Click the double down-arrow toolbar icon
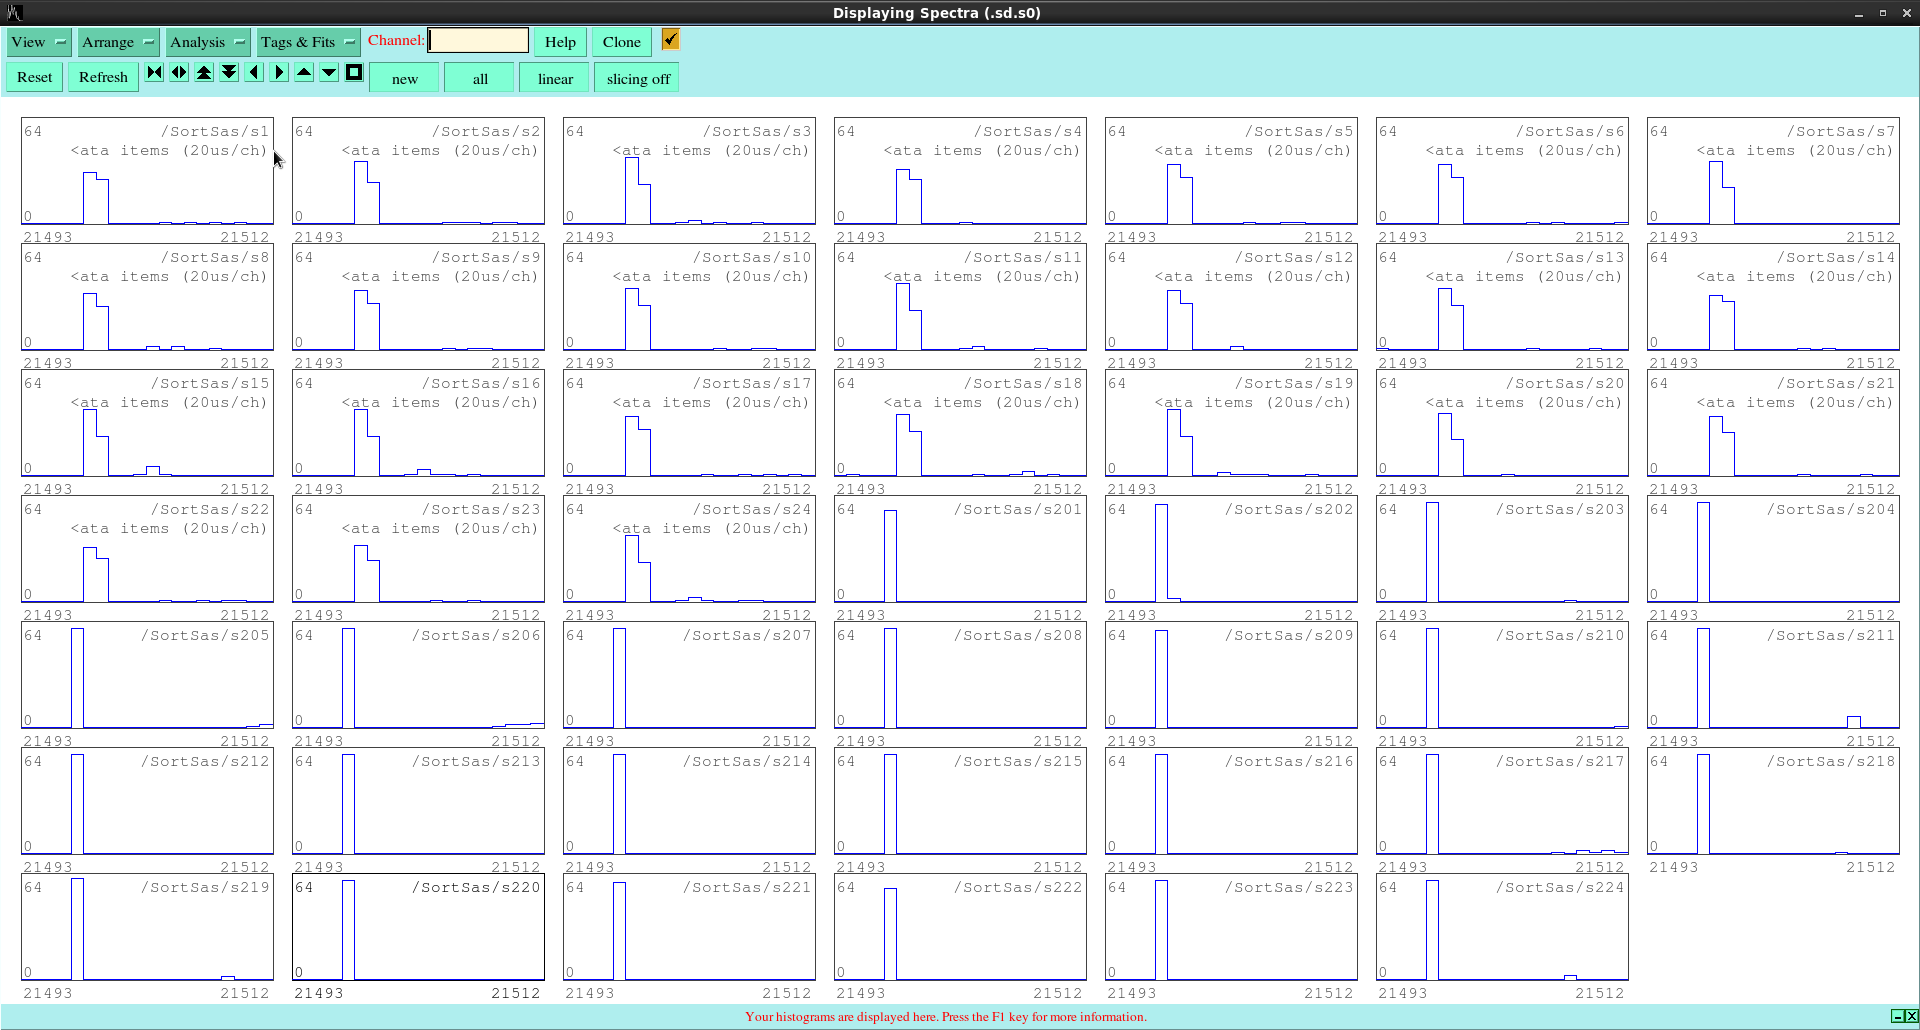 229,72
